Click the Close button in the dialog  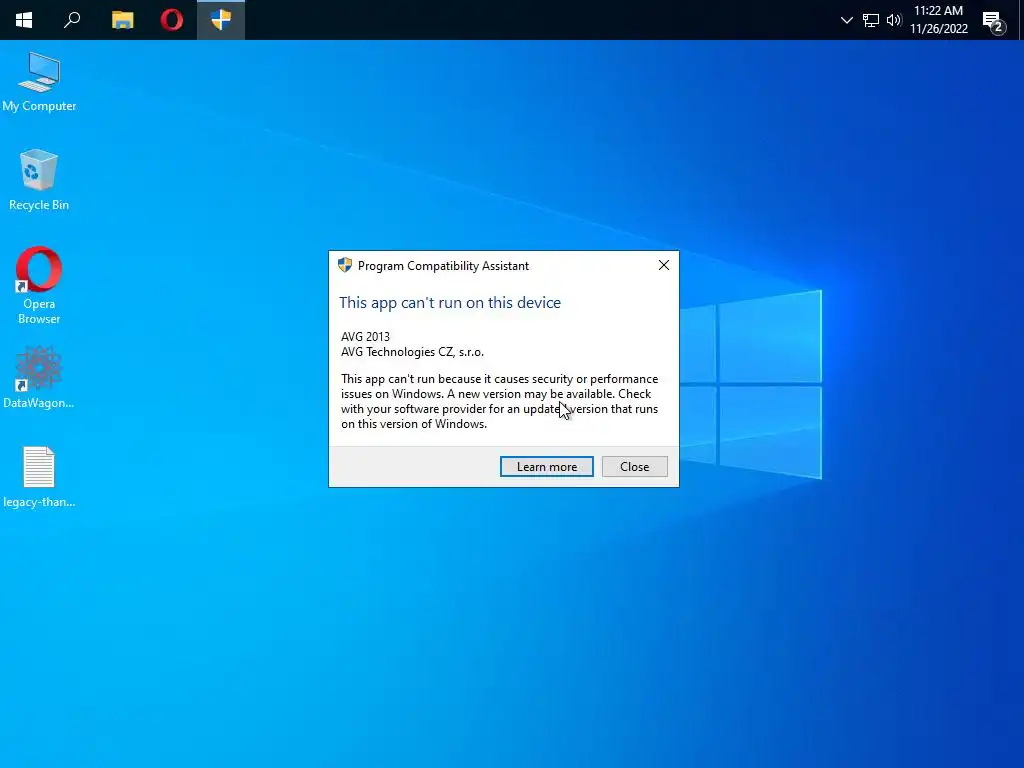point(635,466)
